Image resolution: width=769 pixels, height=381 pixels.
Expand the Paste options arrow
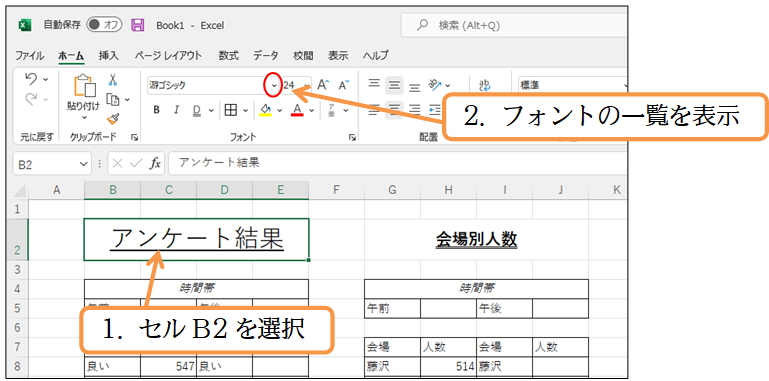[84, 118]
